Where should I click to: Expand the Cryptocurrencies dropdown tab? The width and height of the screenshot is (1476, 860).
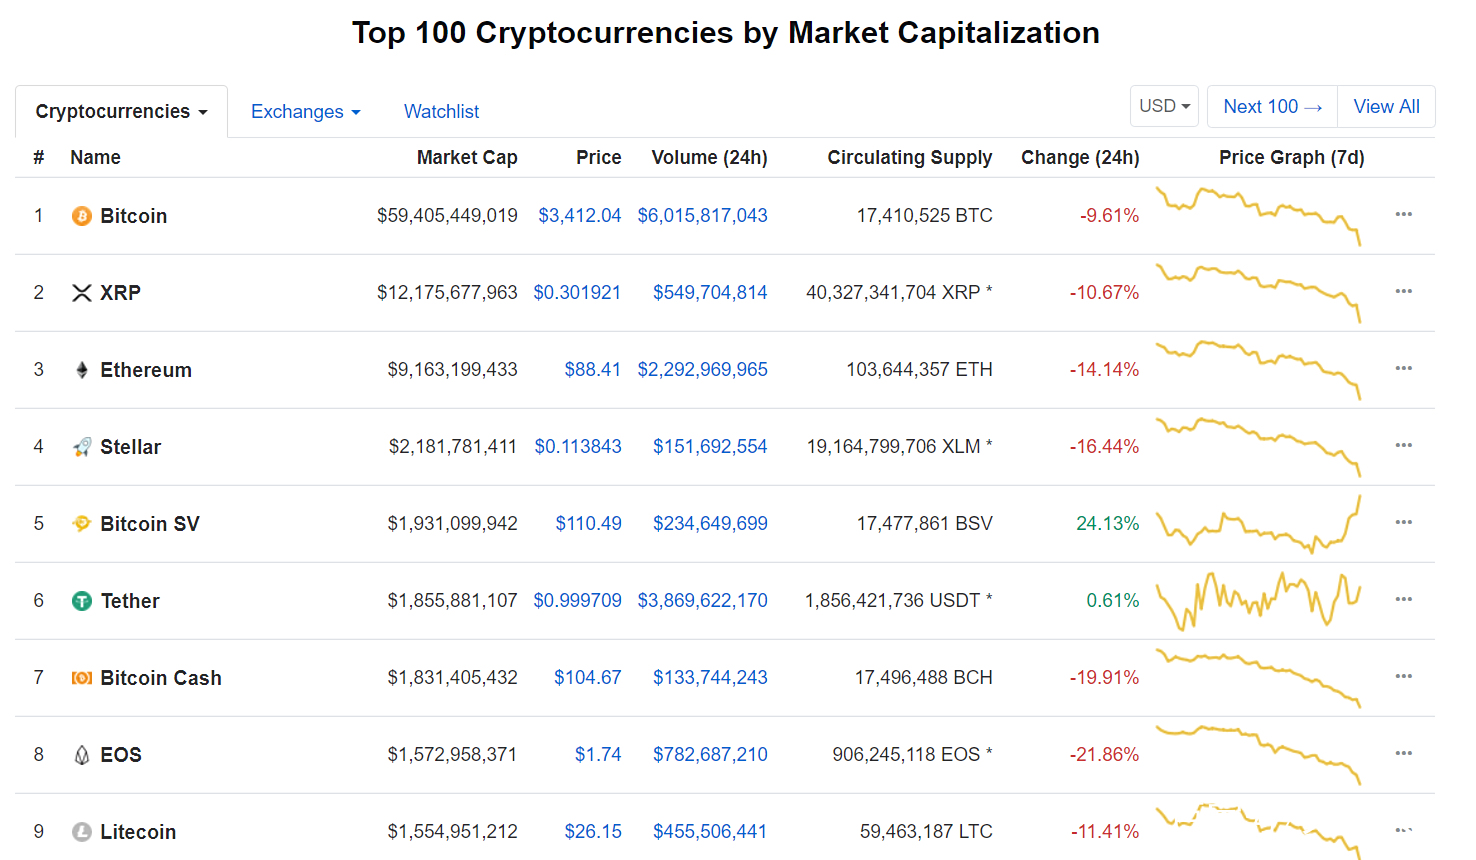pos(121,111)
